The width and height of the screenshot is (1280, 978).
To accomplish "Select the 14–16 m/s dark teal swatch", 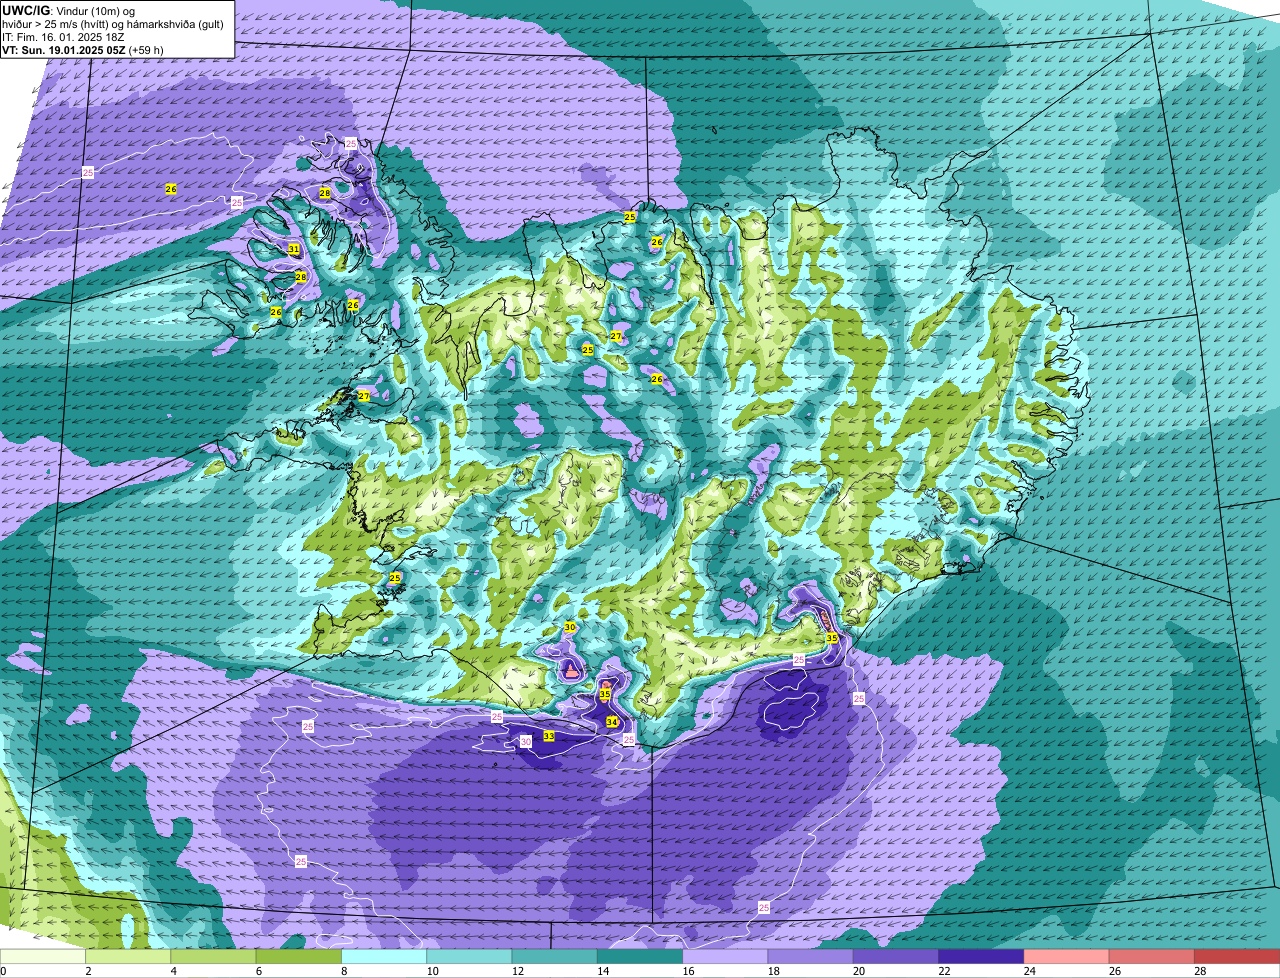I will pos(640,956).
